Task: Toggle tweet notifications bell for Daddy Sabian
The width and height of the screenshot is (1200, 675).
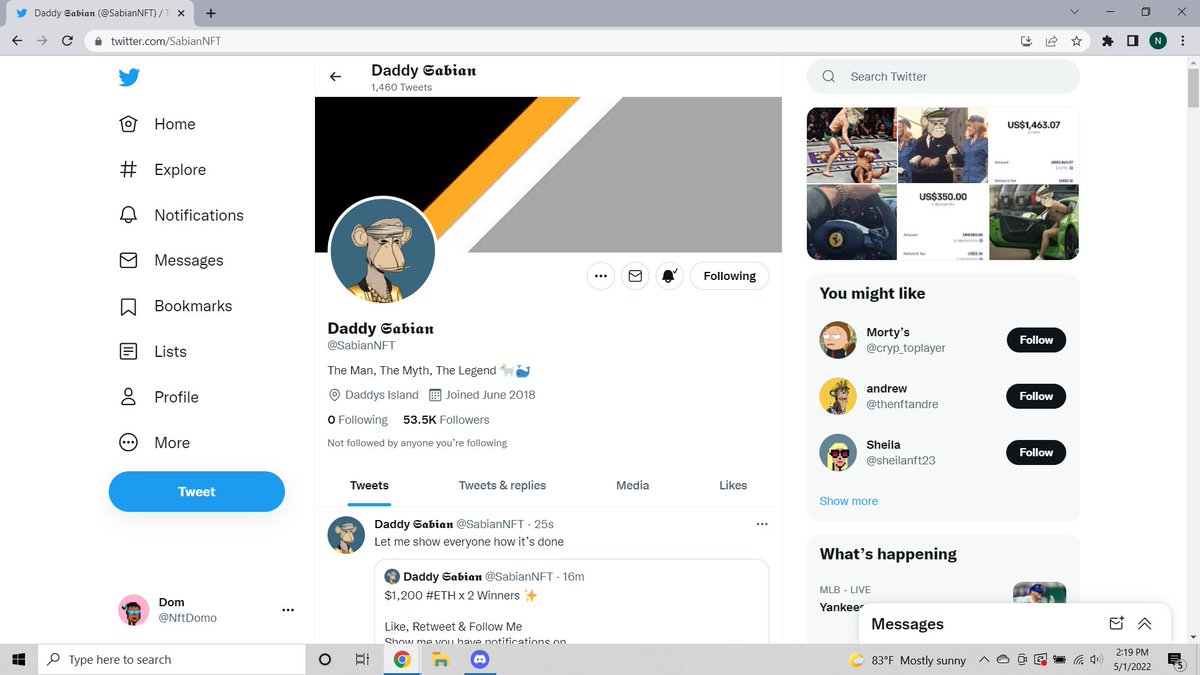Action: click(670, 276)
